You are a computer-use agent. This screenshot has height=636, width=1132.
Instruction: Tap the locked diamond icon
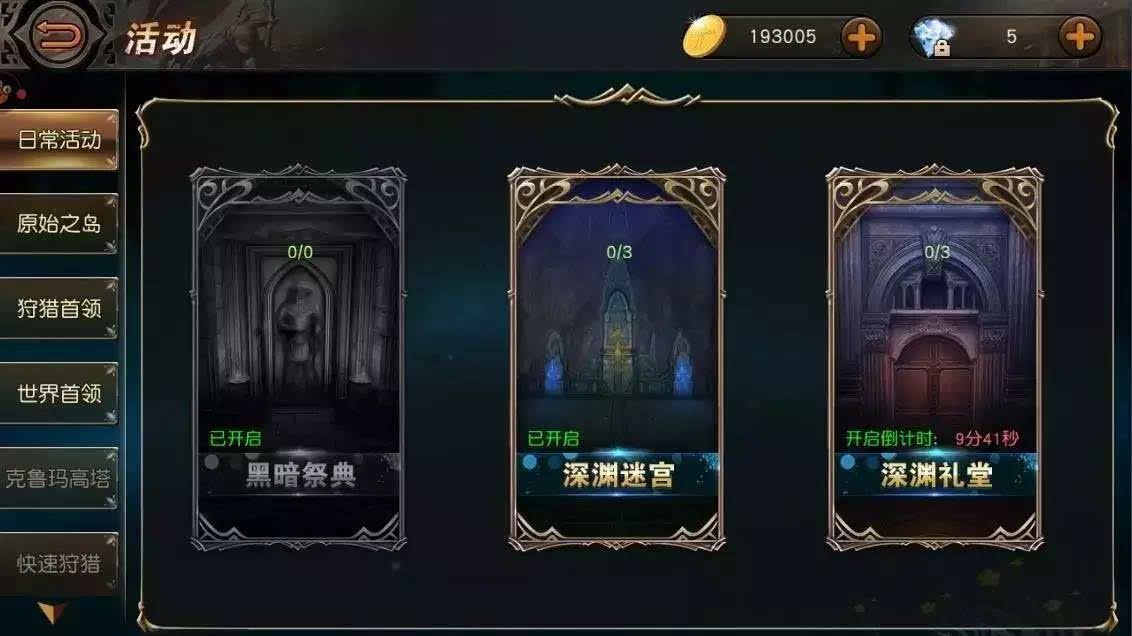pos(933,38)
